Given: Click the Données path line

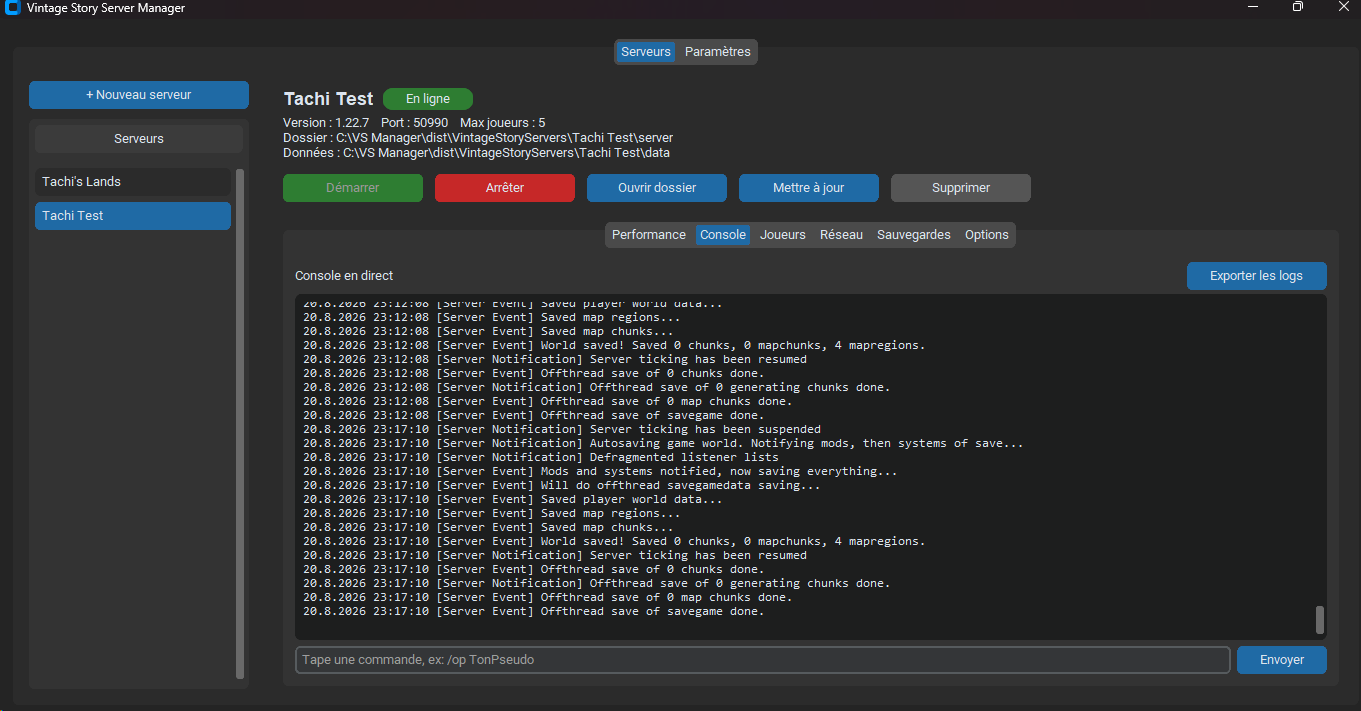Looking at the screenshot, I should (x=477, y=154).
